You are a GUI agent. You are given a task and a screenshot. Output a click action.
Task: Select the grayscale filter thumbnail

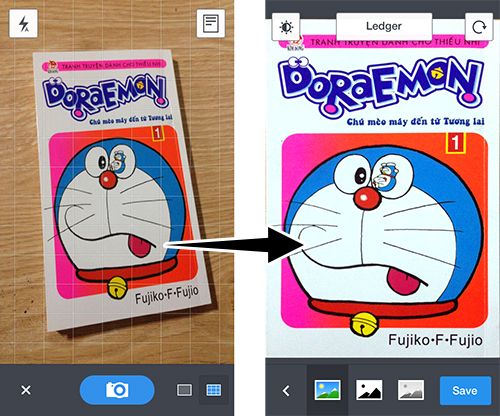coord(411,390)
